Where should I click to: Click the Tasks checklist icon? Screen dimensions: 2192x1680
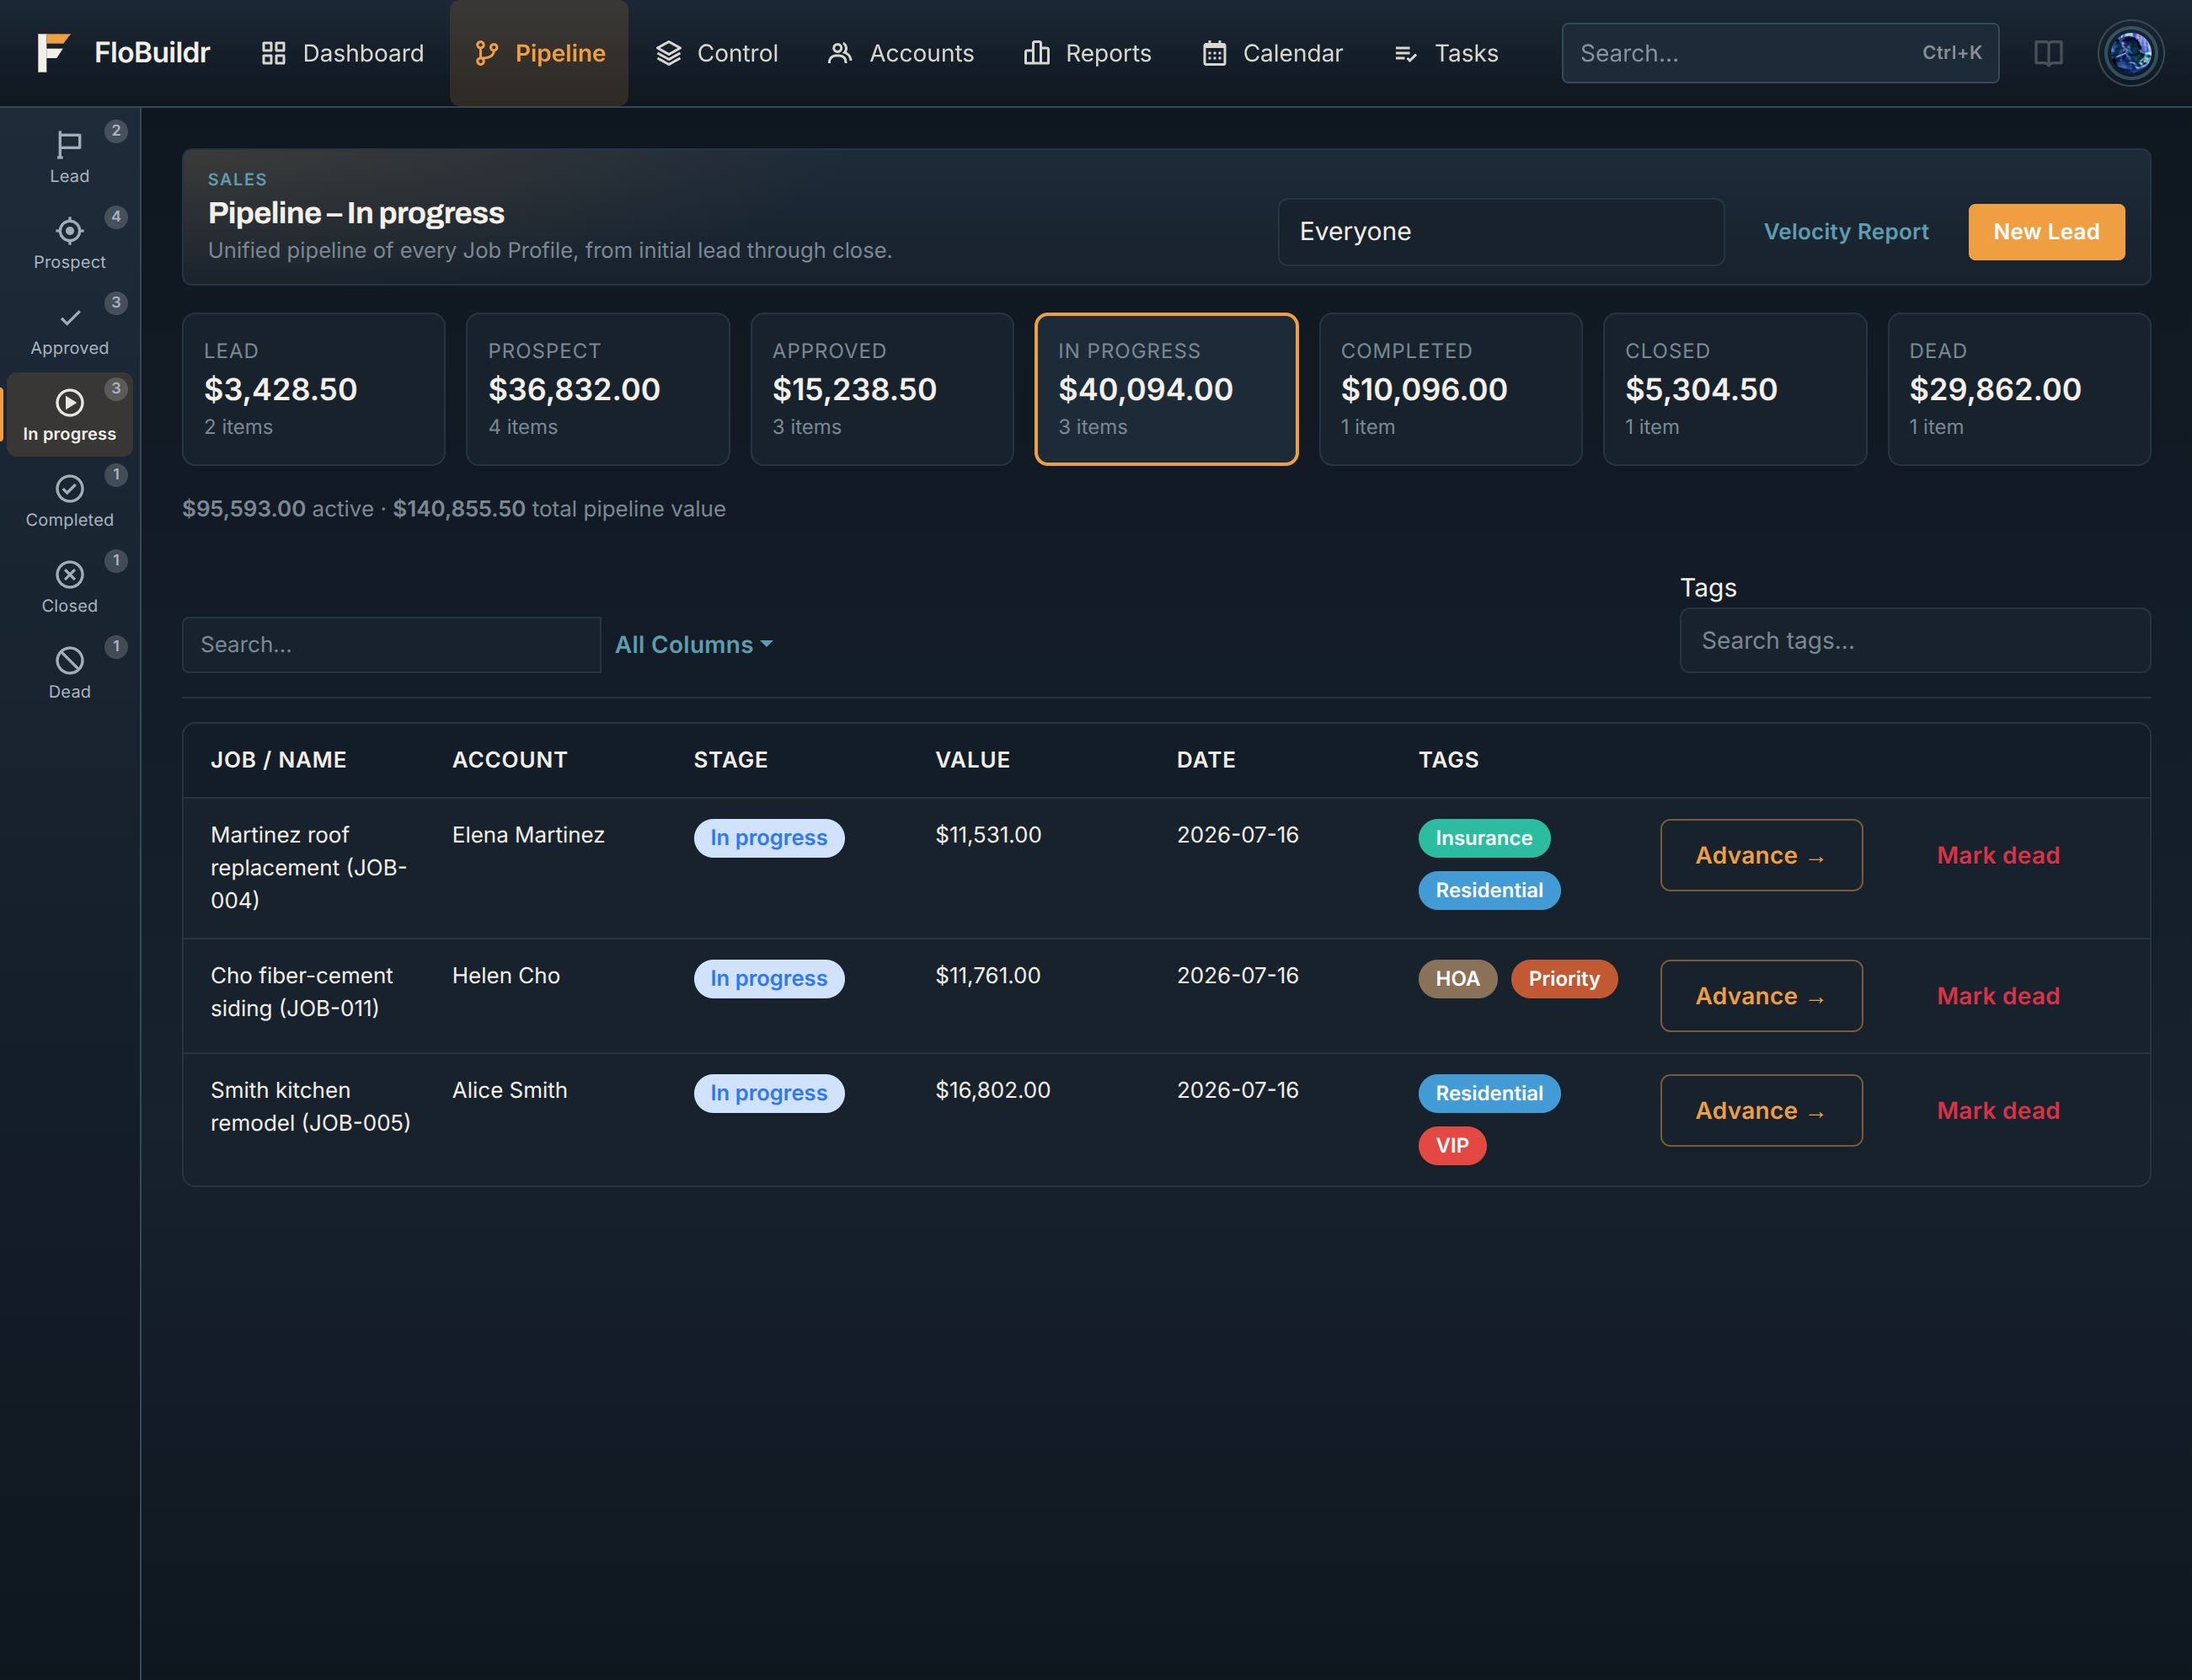(1405, 53)
